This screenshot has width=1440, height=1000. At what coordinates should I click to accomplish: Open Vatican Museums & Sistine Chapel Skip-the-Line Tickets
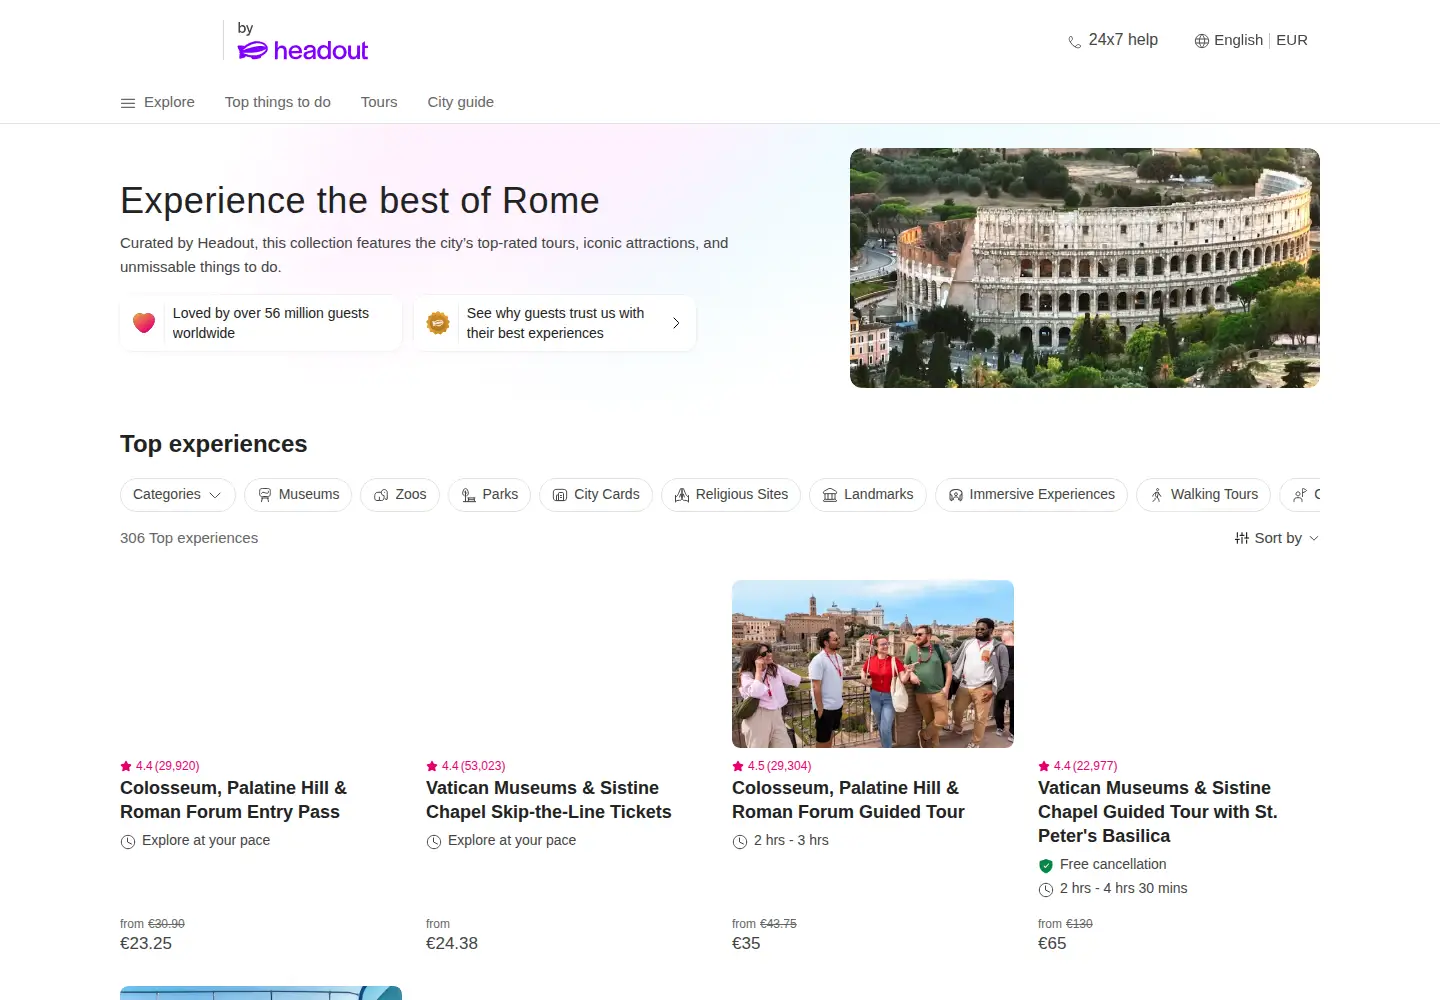pyautogui.click(x=549, y=800)
